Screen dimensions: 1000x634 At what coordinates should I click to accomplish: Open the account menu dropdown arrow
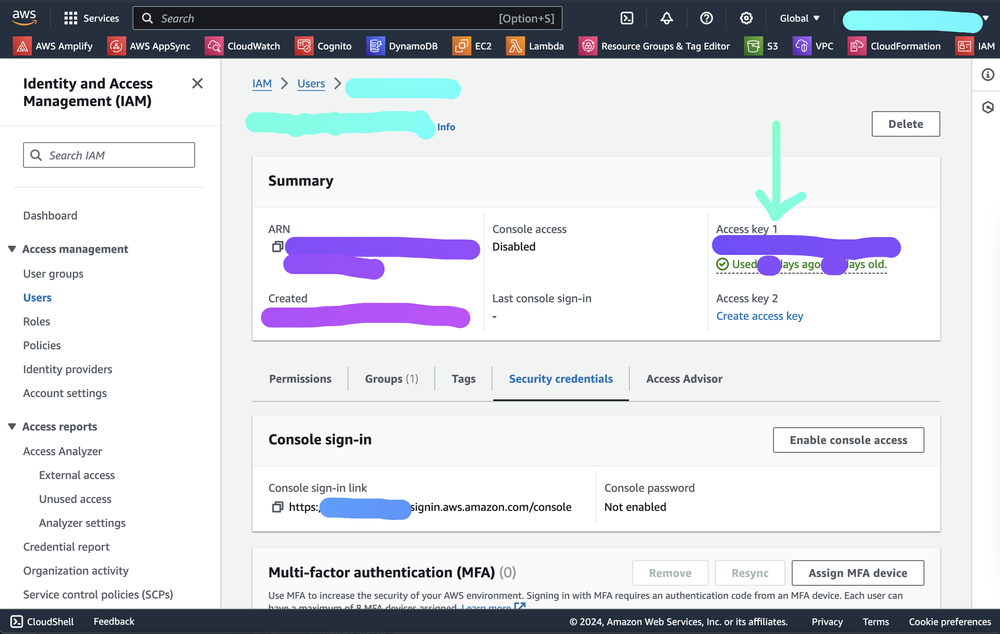pos(986,18)
